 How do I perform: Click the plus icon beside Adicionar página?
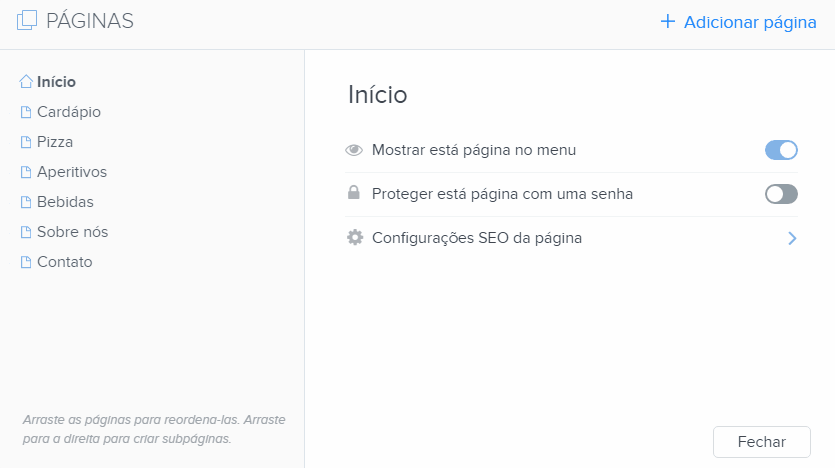coord(667,22)
